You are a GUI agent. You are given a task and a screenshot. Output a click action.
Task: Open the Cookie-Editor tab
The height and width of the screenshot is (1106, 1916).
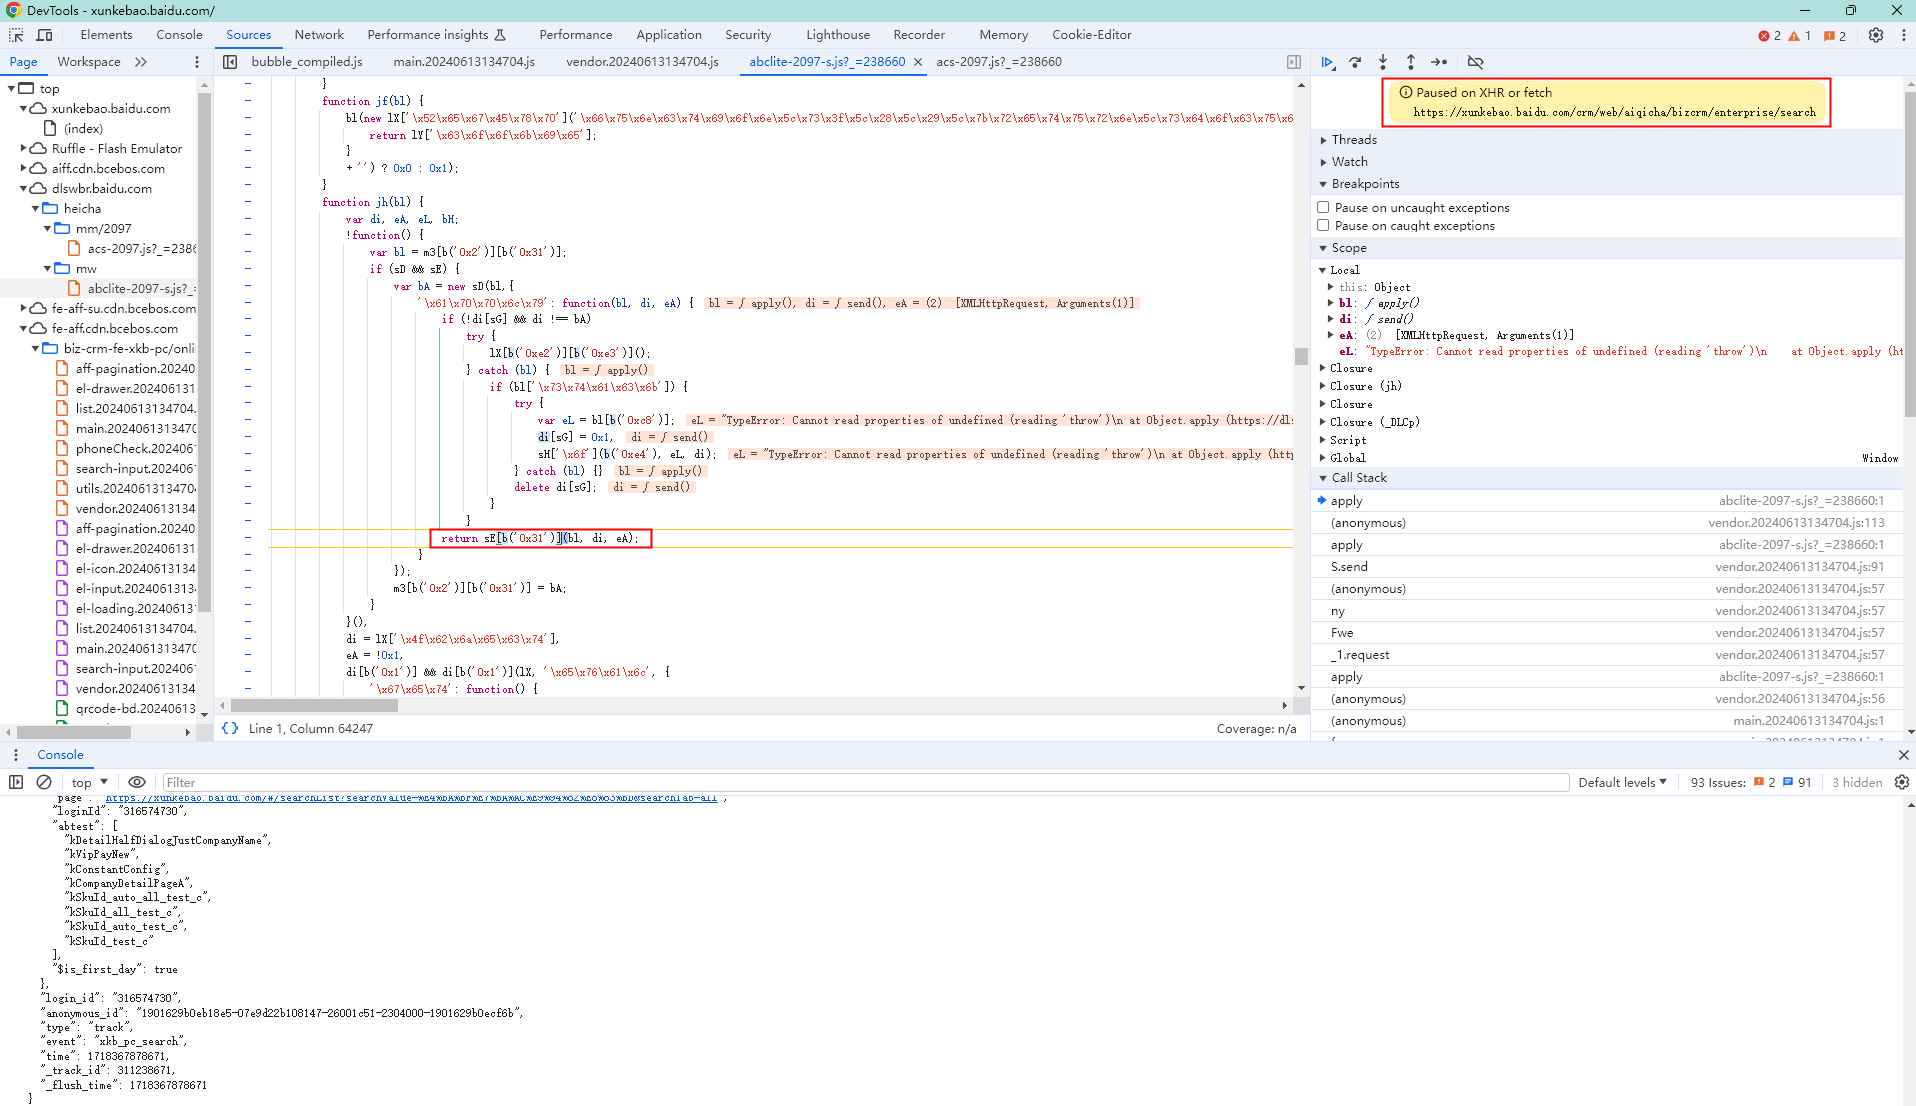point(1091,35)
